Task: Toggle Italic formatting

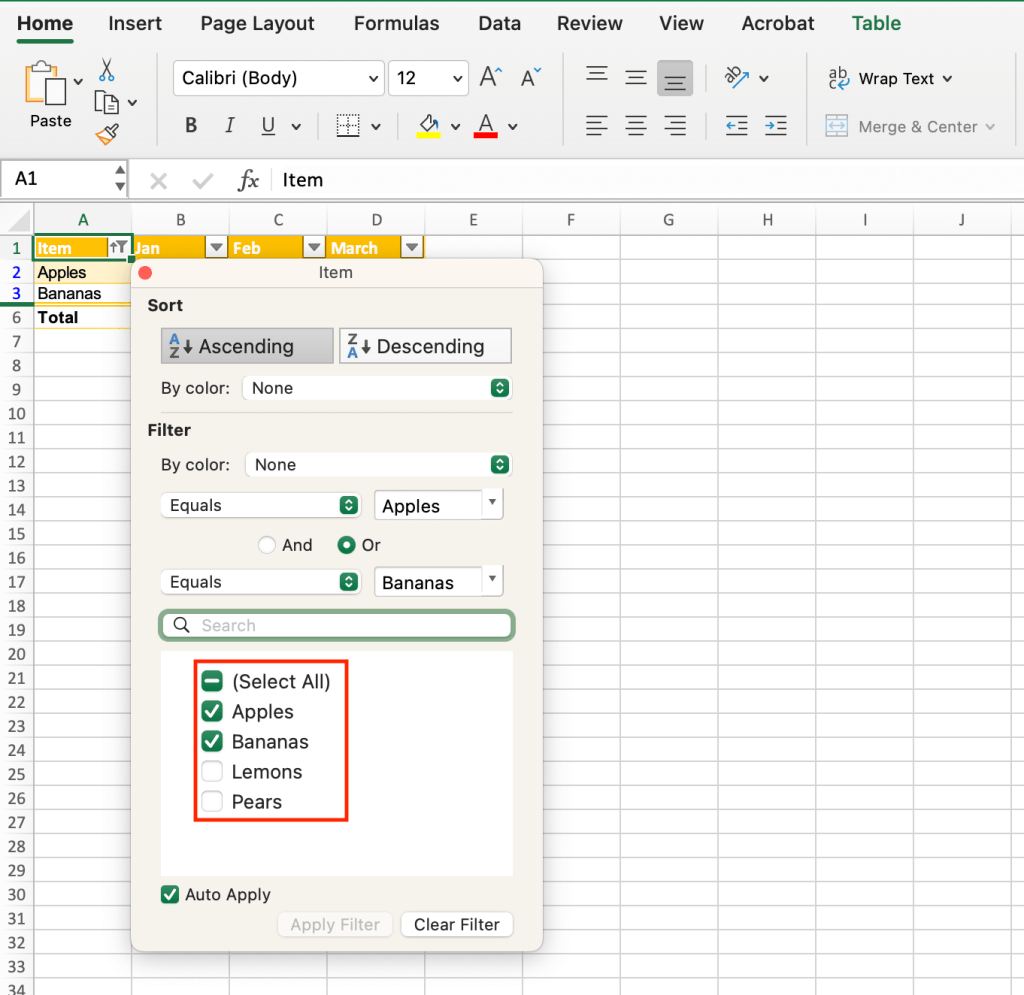Action: point(229,125)
